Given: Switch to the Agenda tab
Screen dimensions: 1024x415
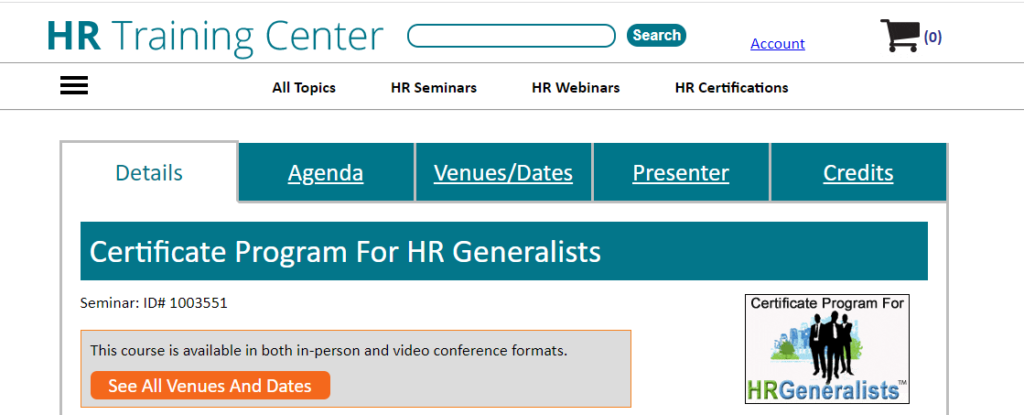Looking at the screenshot, I should [x=326, y=173].
